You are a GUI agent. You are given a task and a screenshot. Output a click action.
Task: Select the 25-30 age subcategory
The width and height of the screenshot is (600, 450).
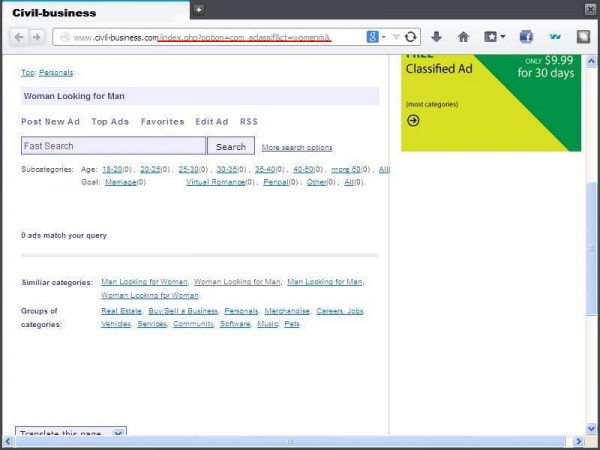point(188,169)
